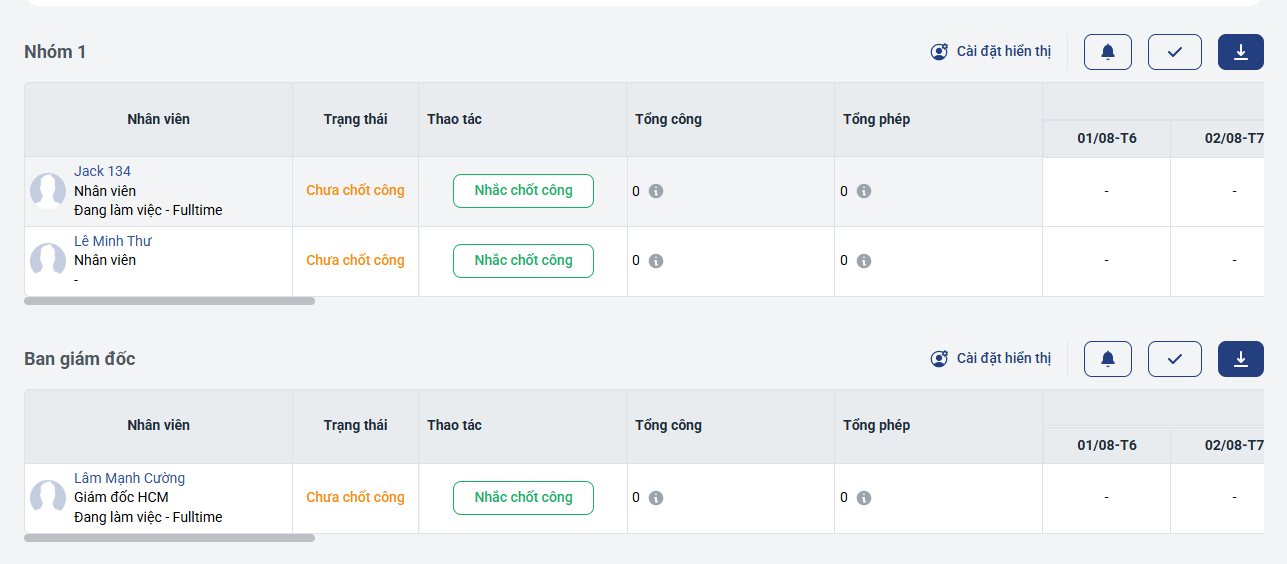Click the Ban giám đốc table horizontal scrollbar
Viewport: 1287px width, 564px height.
pos(169,538)
